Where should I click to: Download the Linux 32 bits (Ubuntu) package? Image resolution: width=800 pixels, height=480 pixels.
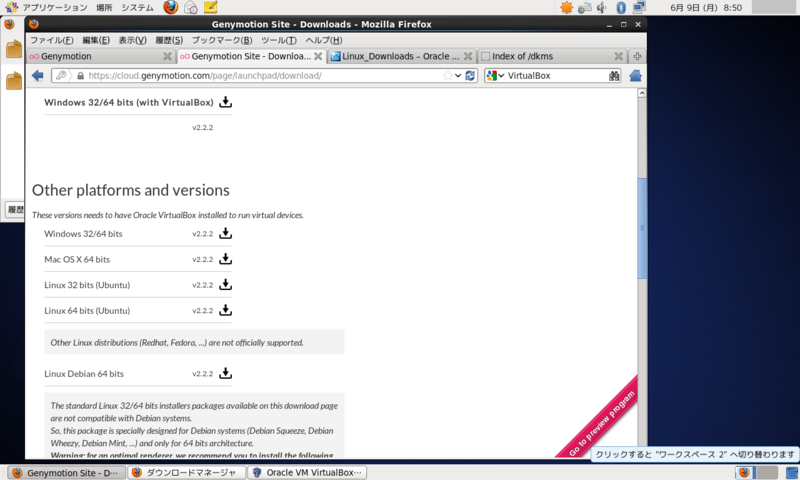(x=225, y=285)
